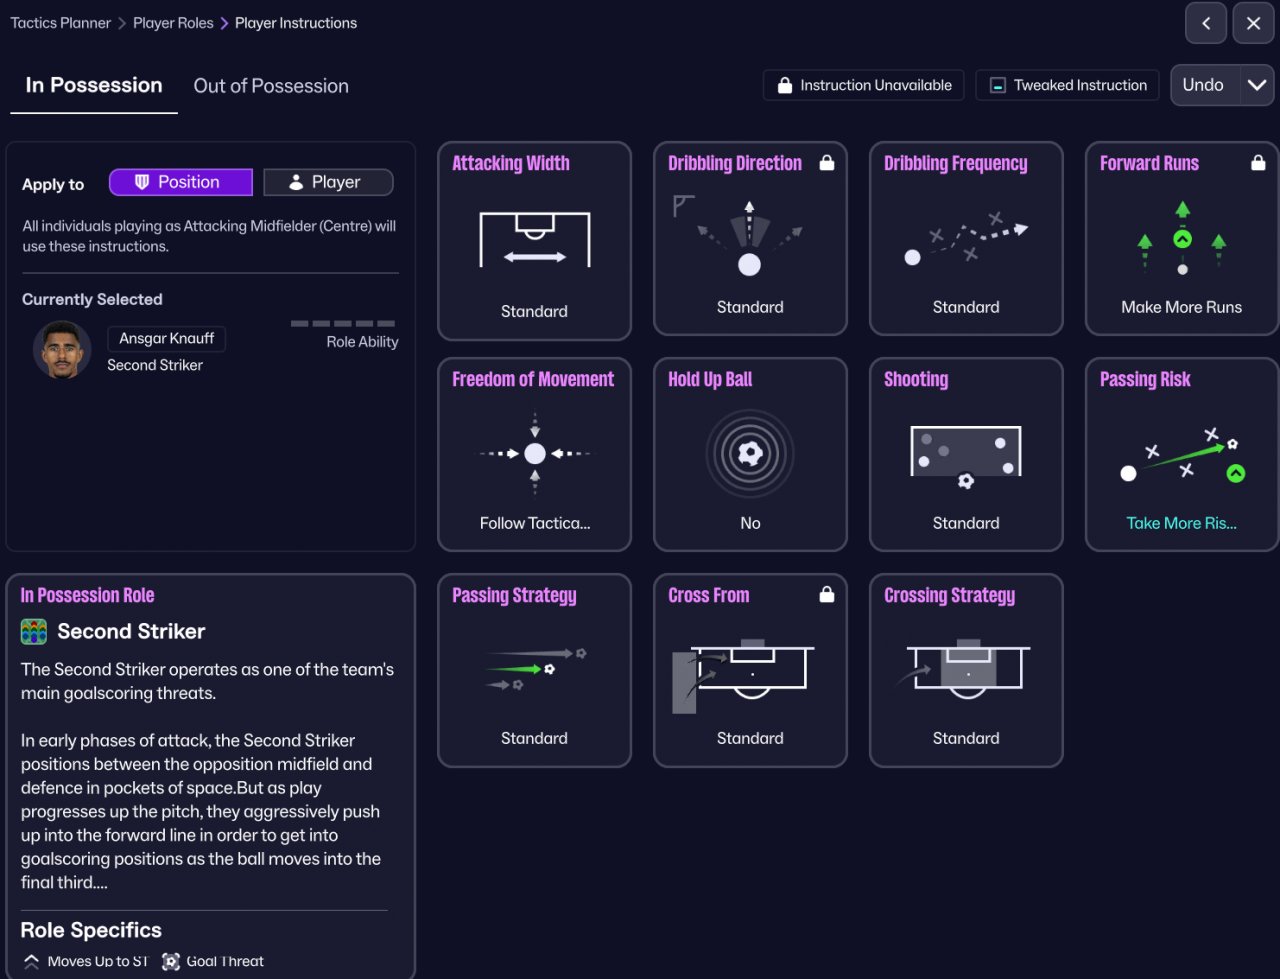Click the Moves Up to ST chevron icon
The width and height of the screenshot is (1280, 979).
pyautogui.click(x=31, y=962)
